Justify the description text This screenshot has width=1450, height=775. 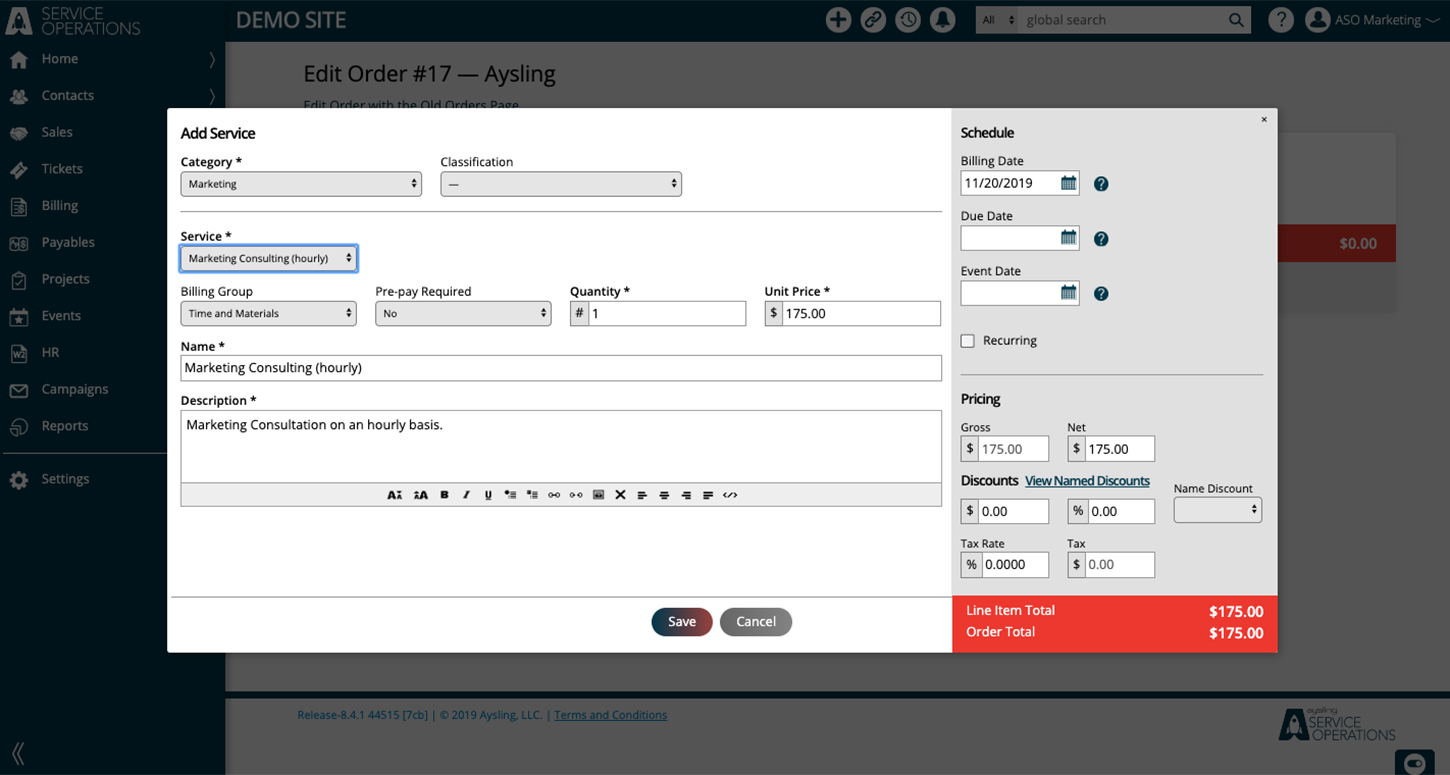(708, 495)
